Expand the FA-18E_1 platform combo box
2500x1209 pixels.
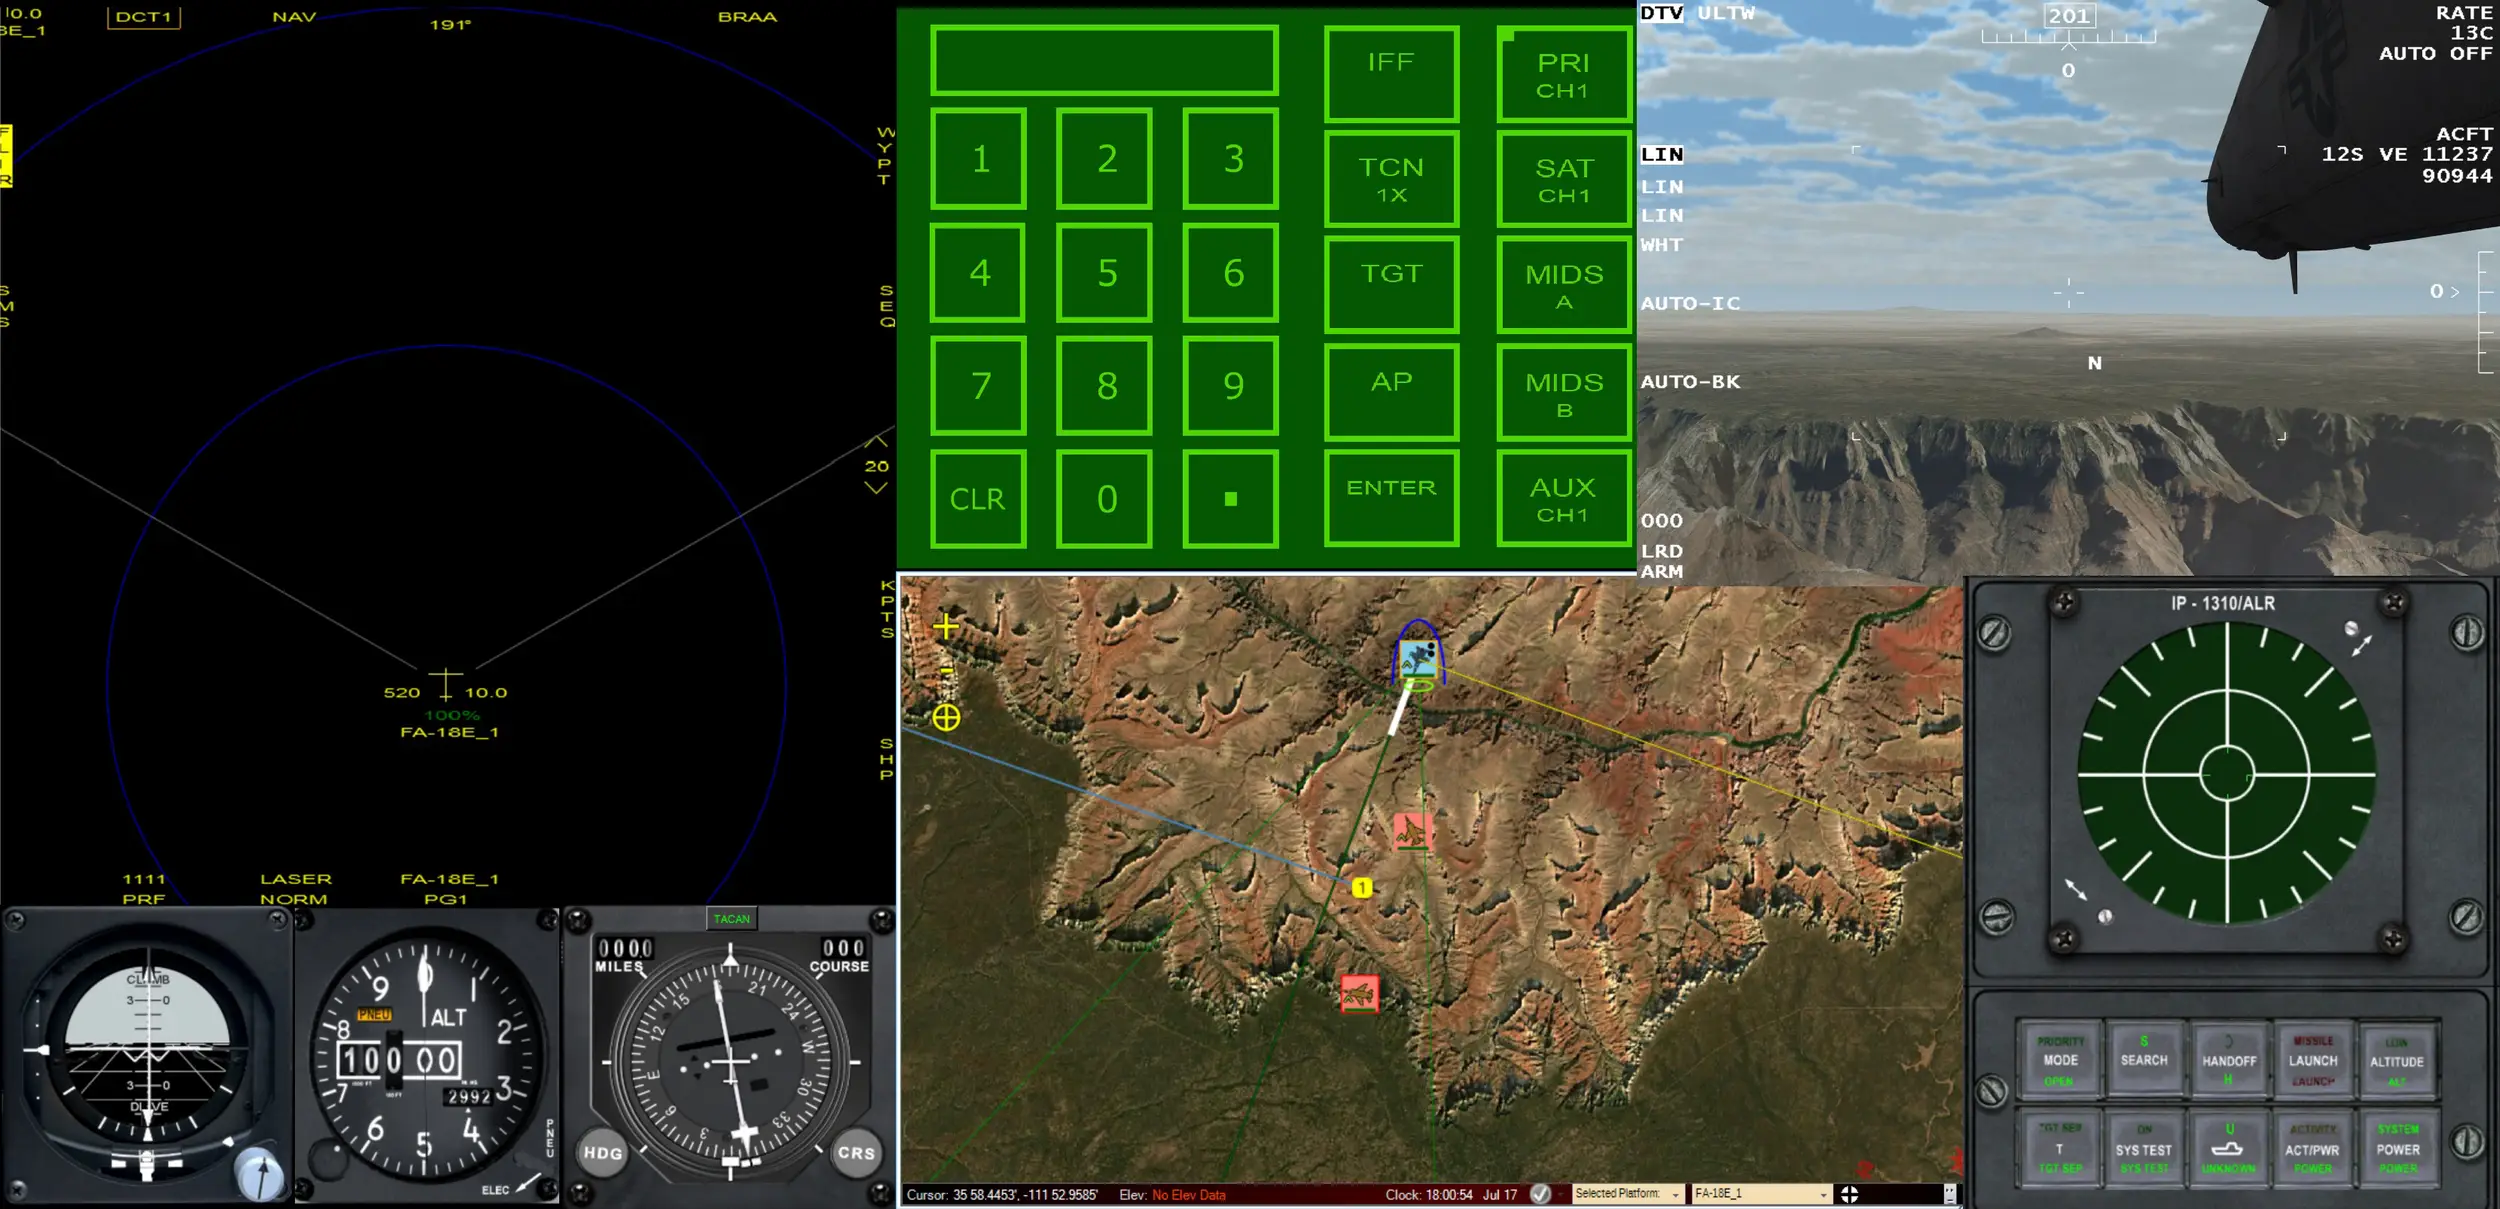[x=1823, y=1194]
